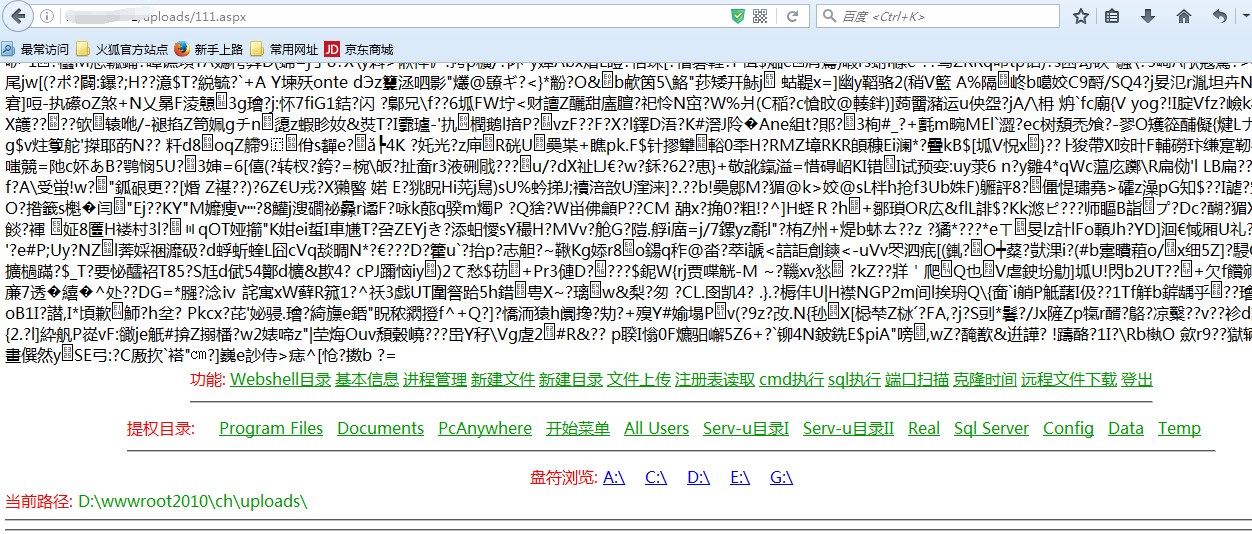The image size is (1252, 534).
Task: Open the 端口扫描 link
Action: 917,379
